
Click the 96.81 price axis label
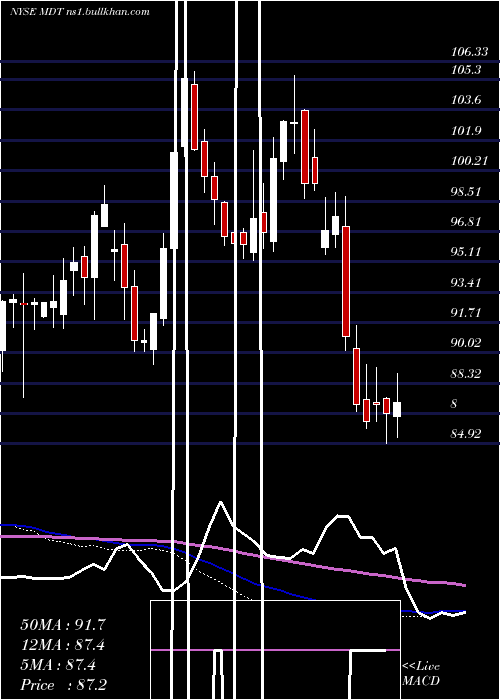(x=466, y=221)
